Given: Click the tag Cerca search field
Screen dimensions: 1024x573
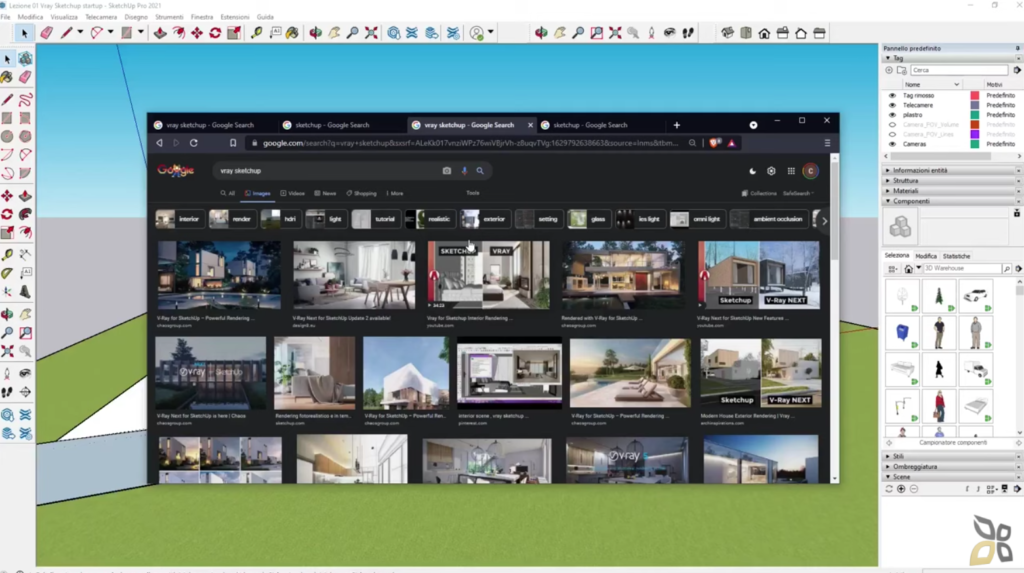Looking at the screenshot, I should click(959, 70).
